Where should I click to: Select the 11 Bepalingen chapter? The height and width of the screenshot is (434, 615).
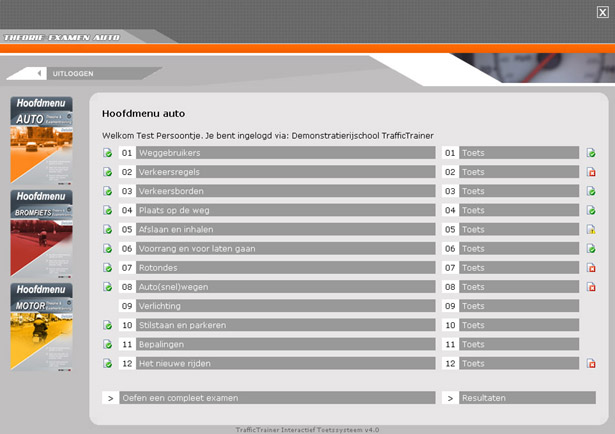click(x=277, y=344)
